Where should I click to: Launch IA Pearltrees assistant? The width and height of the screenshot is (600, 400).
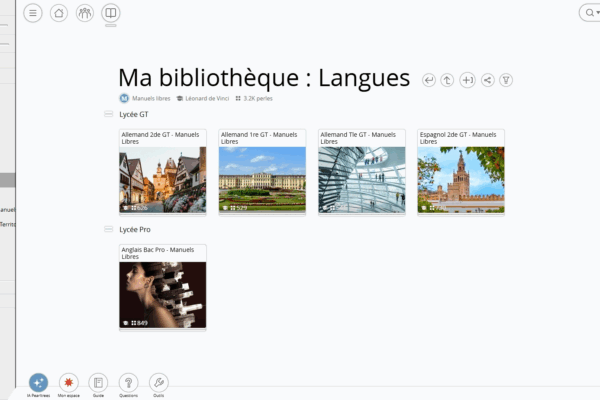point(38,382)
